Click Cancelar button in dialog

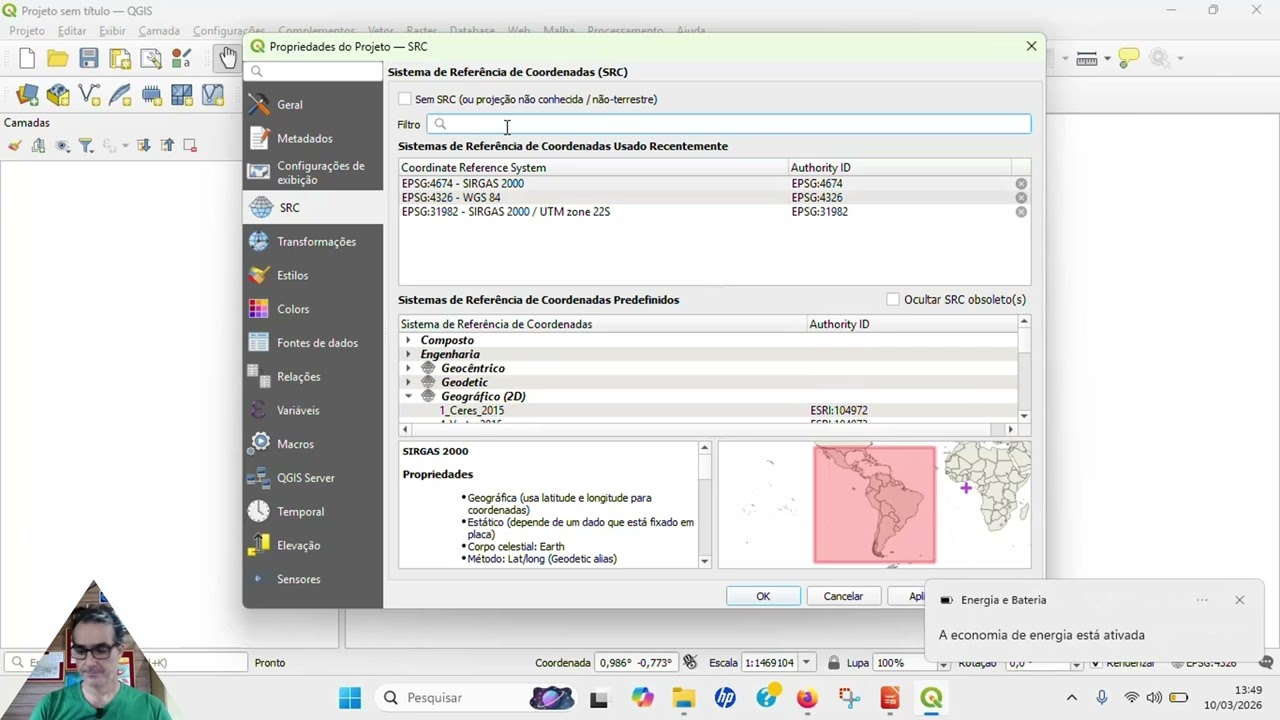[x=843, y=596]
